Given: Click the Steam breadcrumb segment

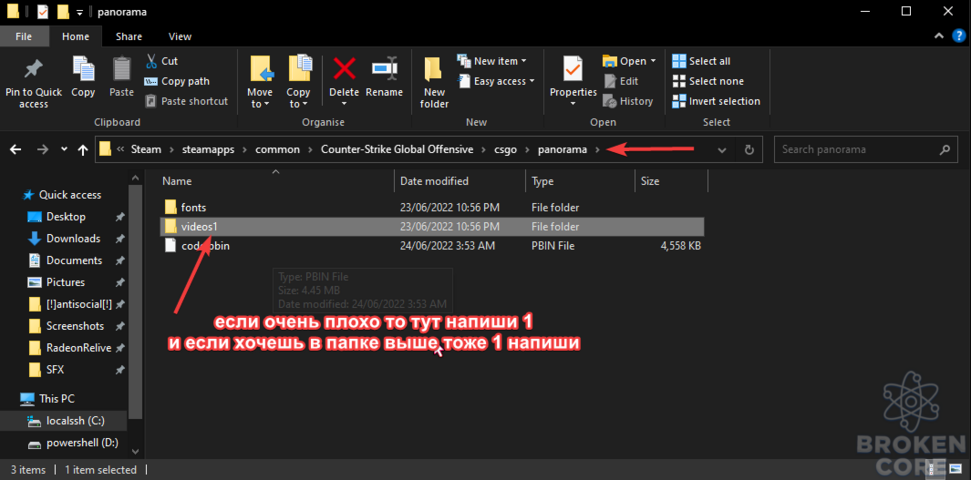Looking at the screenshot, I should (146, 149).
